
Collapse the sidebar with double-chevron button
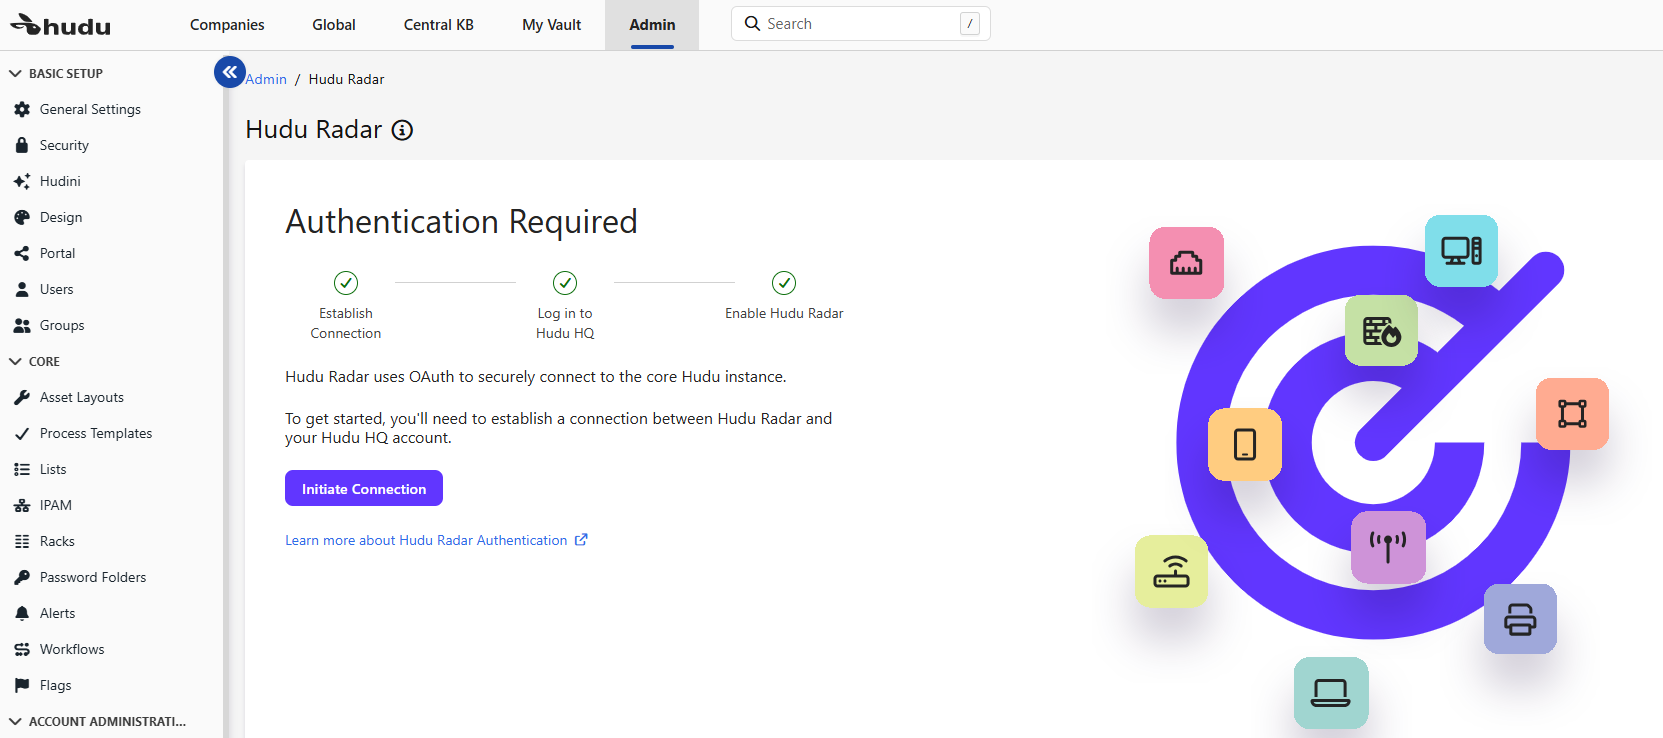pyautogui.click(x=230, y=72)
